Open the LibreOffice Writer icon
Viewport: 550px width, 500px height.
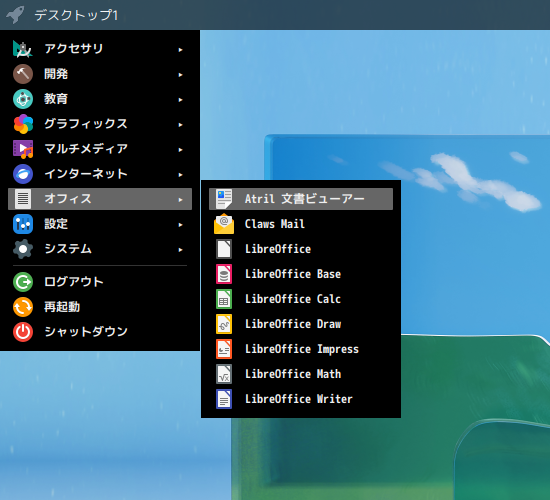coord(224,399)
